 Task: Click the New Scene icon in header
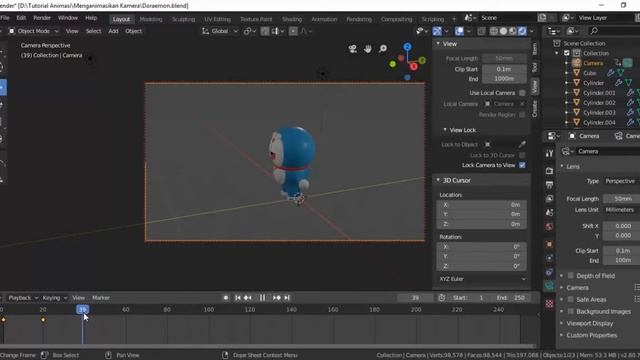542,18
